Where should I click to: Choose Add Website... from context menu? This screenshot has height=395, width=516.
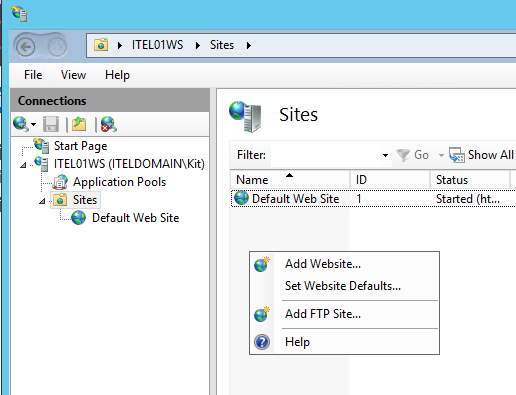[x=344, y=264]
